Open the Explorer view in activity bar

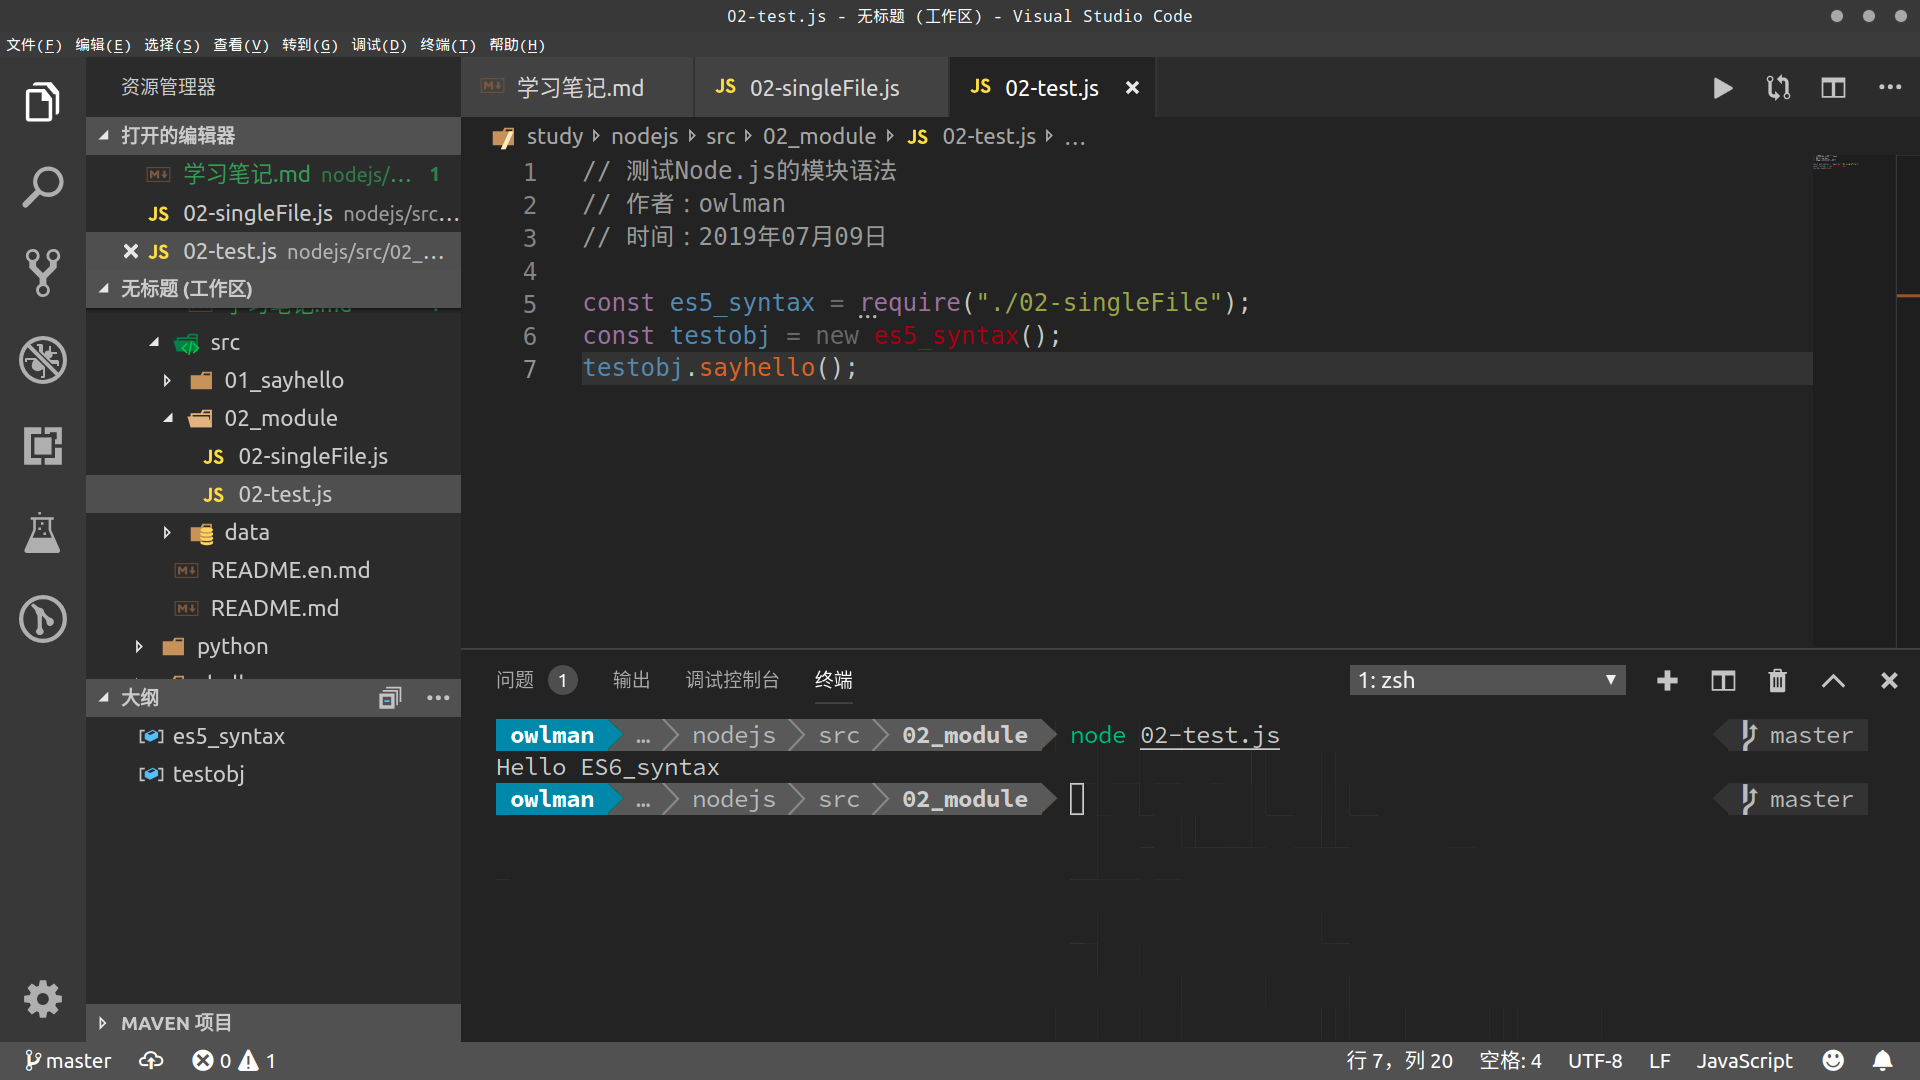[42, 102]
